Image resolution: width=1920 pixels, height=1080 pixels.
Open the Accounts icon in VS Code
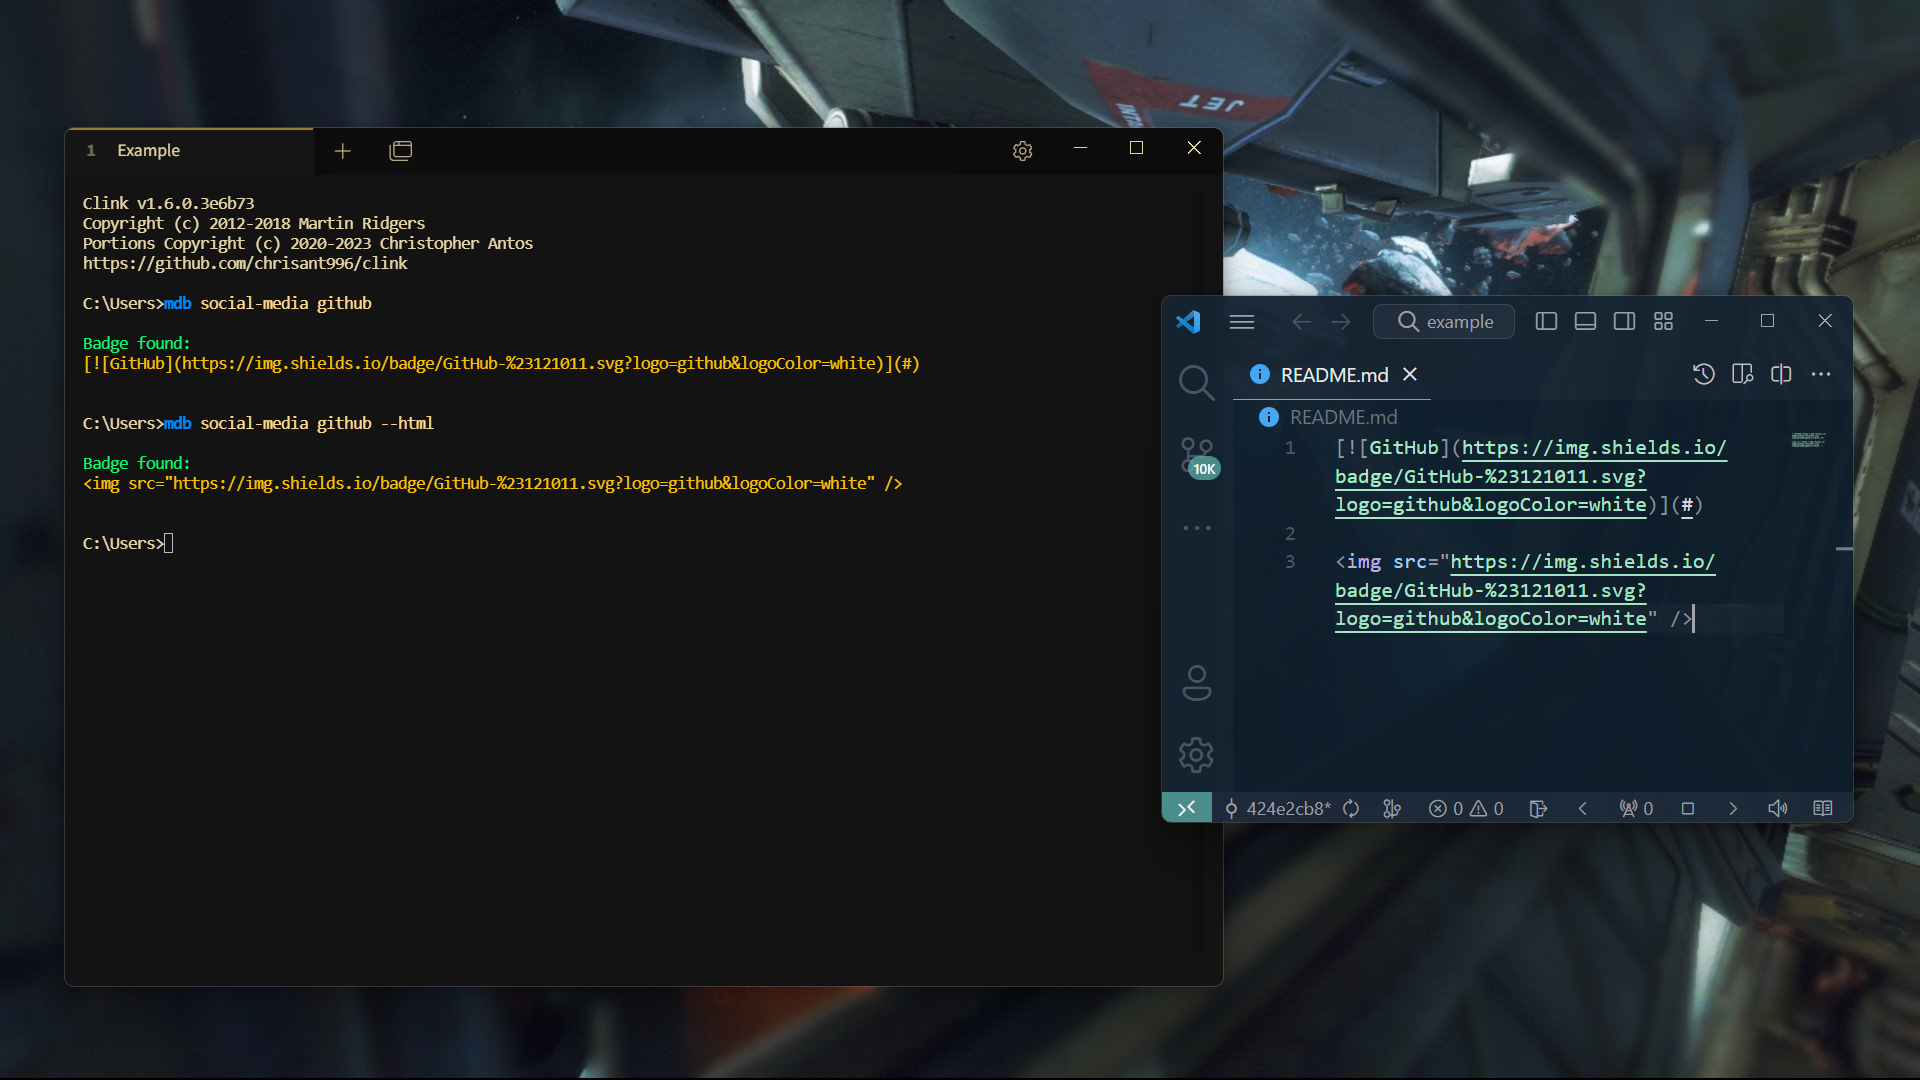(1196, 683)
